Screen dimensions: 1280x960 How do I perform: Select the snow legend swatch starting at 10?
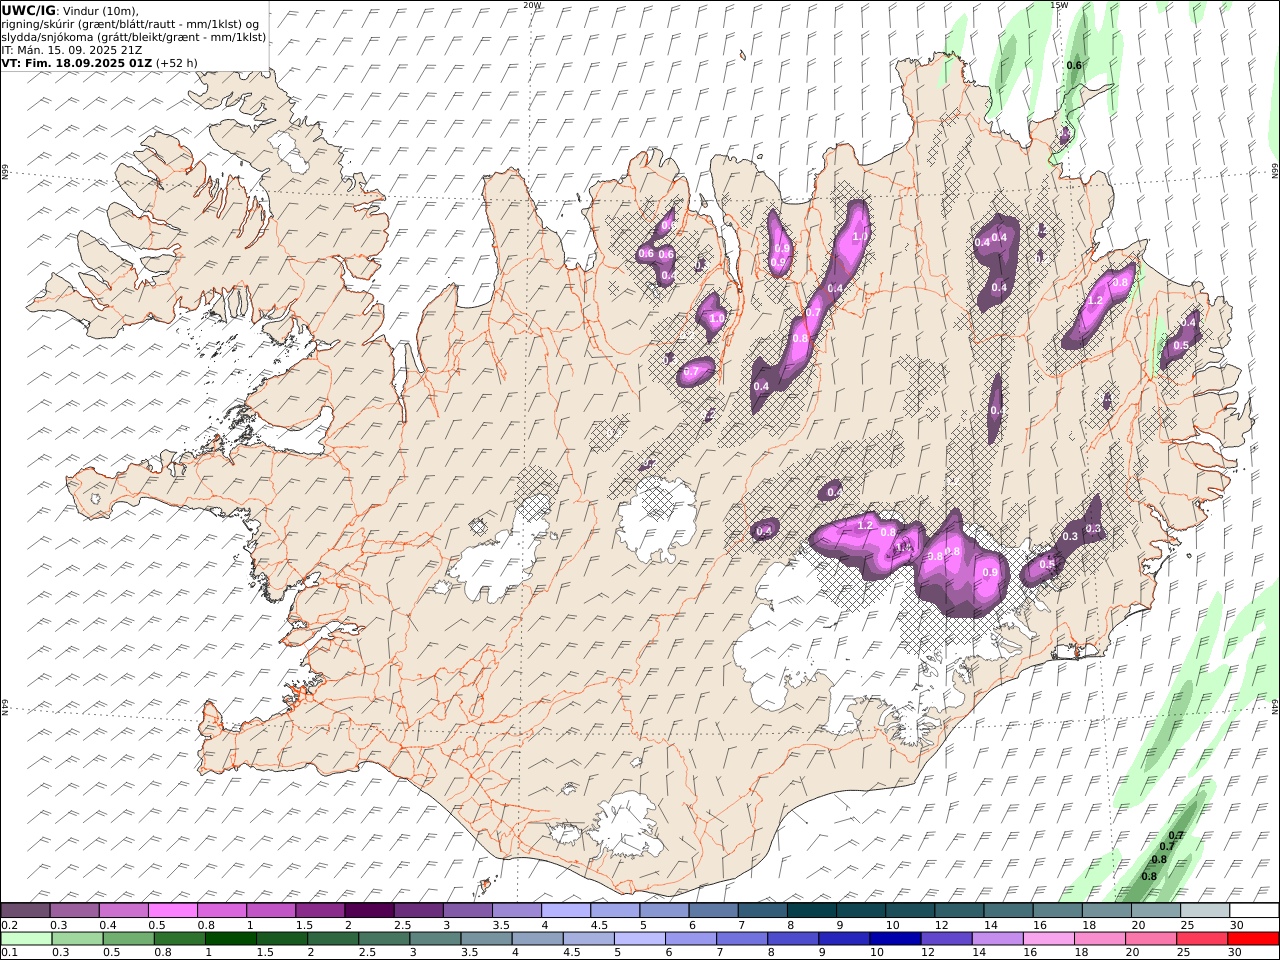[909, 911]
